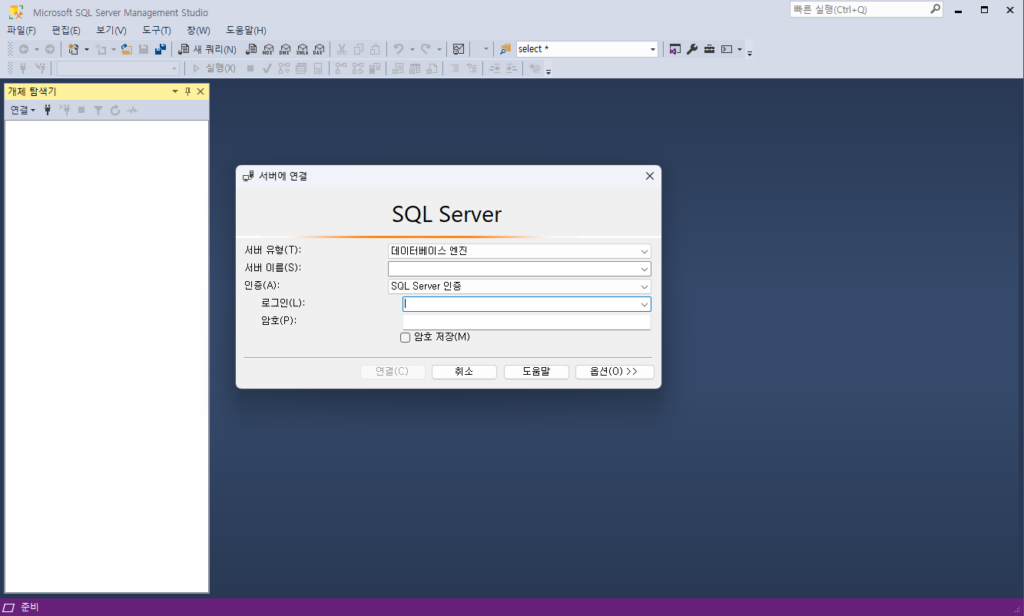Click the Save All diskettes icon
The width and height of the screenshot is (1024, 616).
(x=160, y=49)
